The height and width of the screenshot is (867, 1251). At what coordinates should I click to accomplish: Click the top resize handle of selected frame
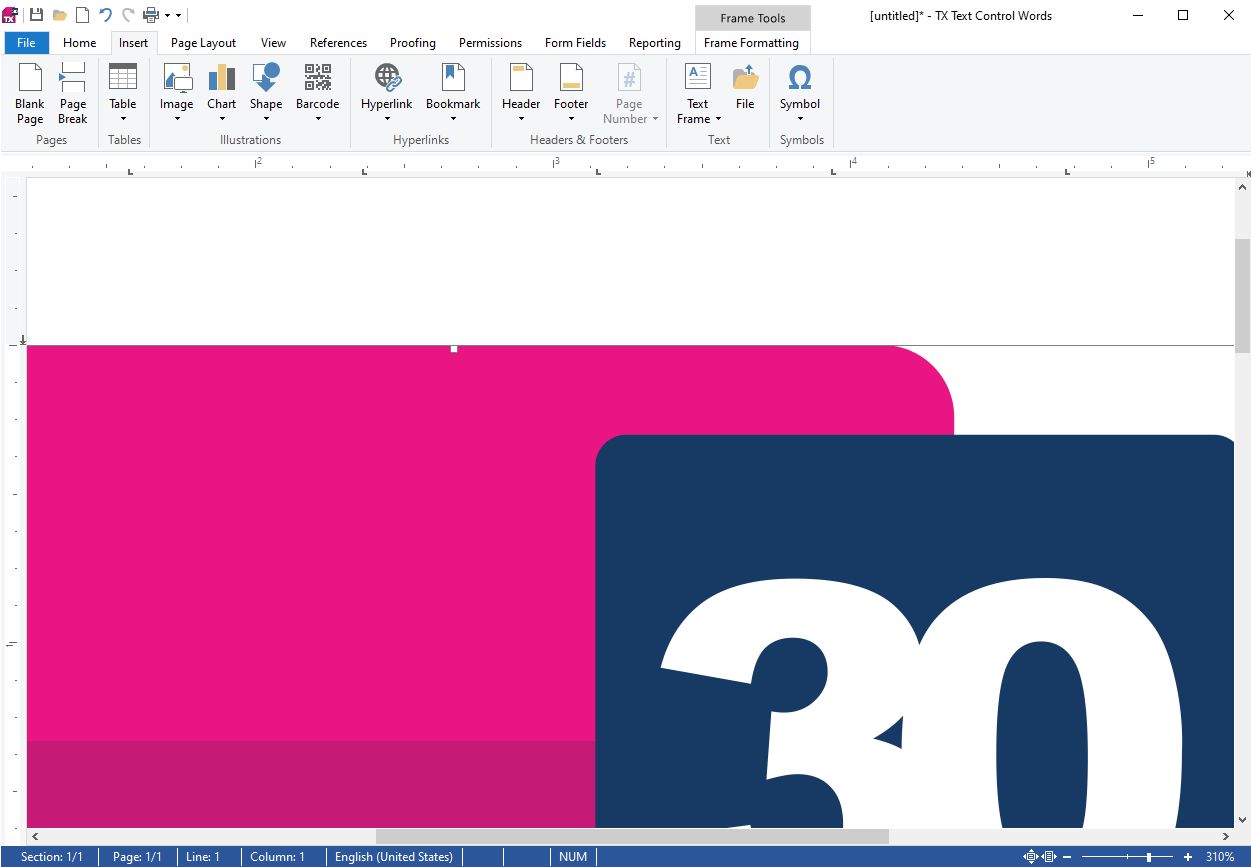point(454,349)
